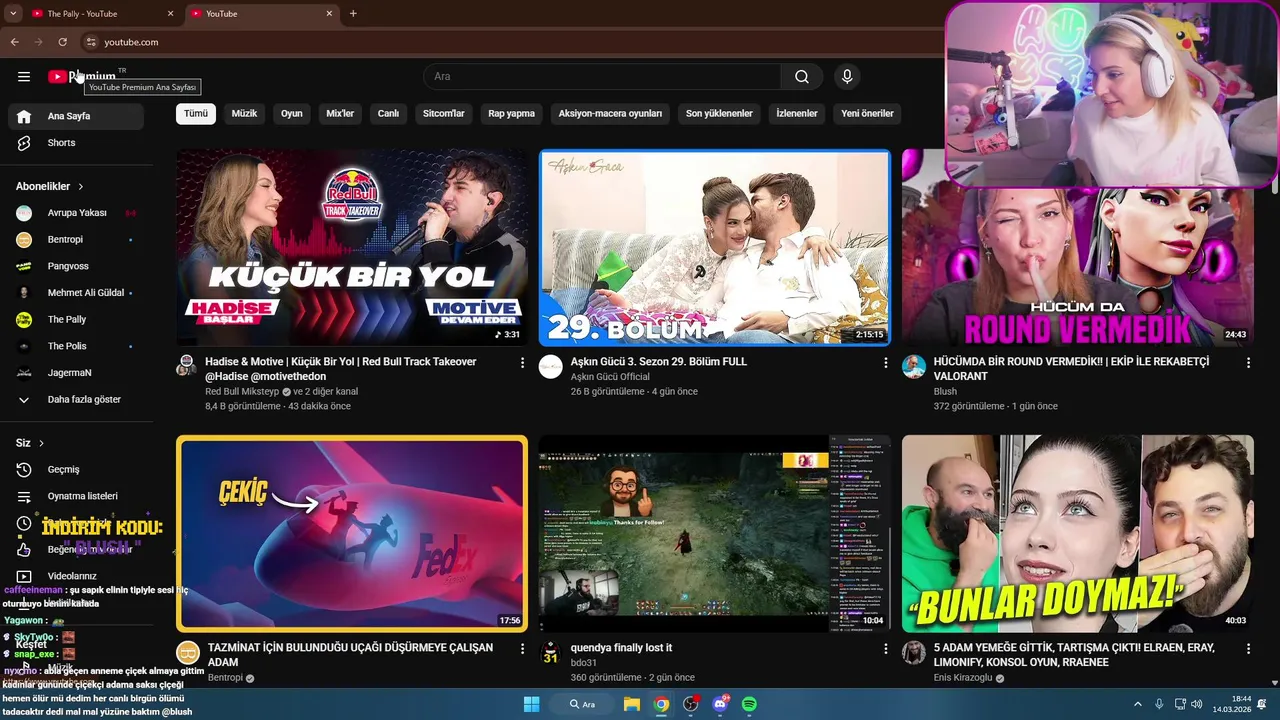Select Aksiyon-macera oyunları chip
Image resolution: width=1280 pixels, height=720 pixels.
tap(610, 114)
